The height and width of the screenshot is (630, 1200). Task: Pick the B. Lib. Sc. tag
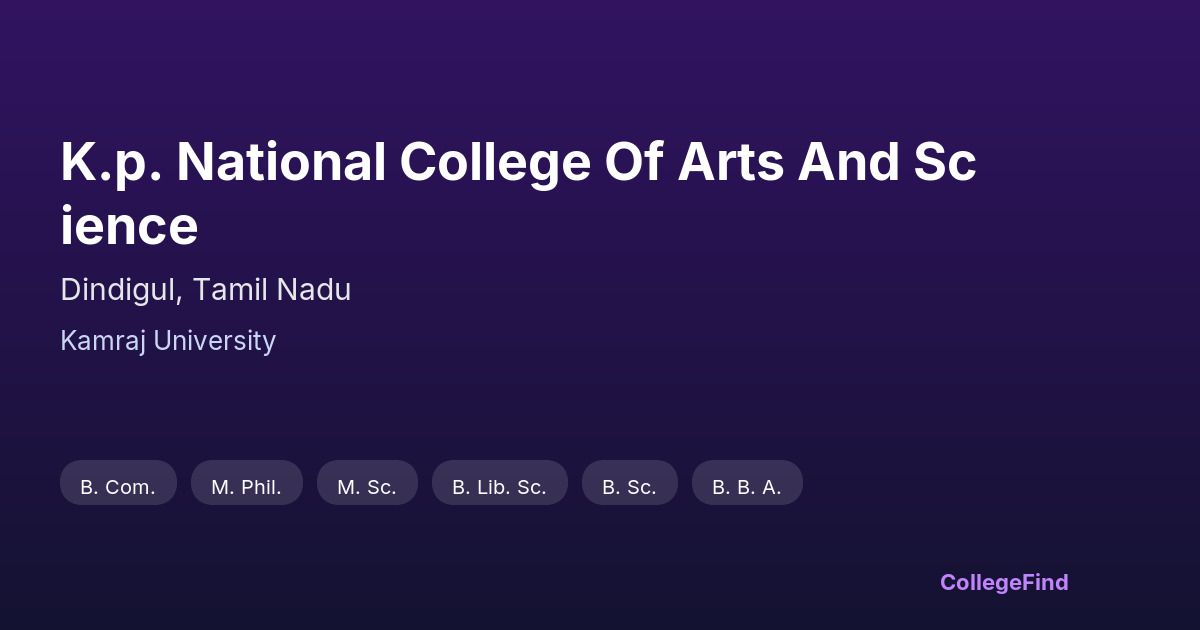click(499, 487)
